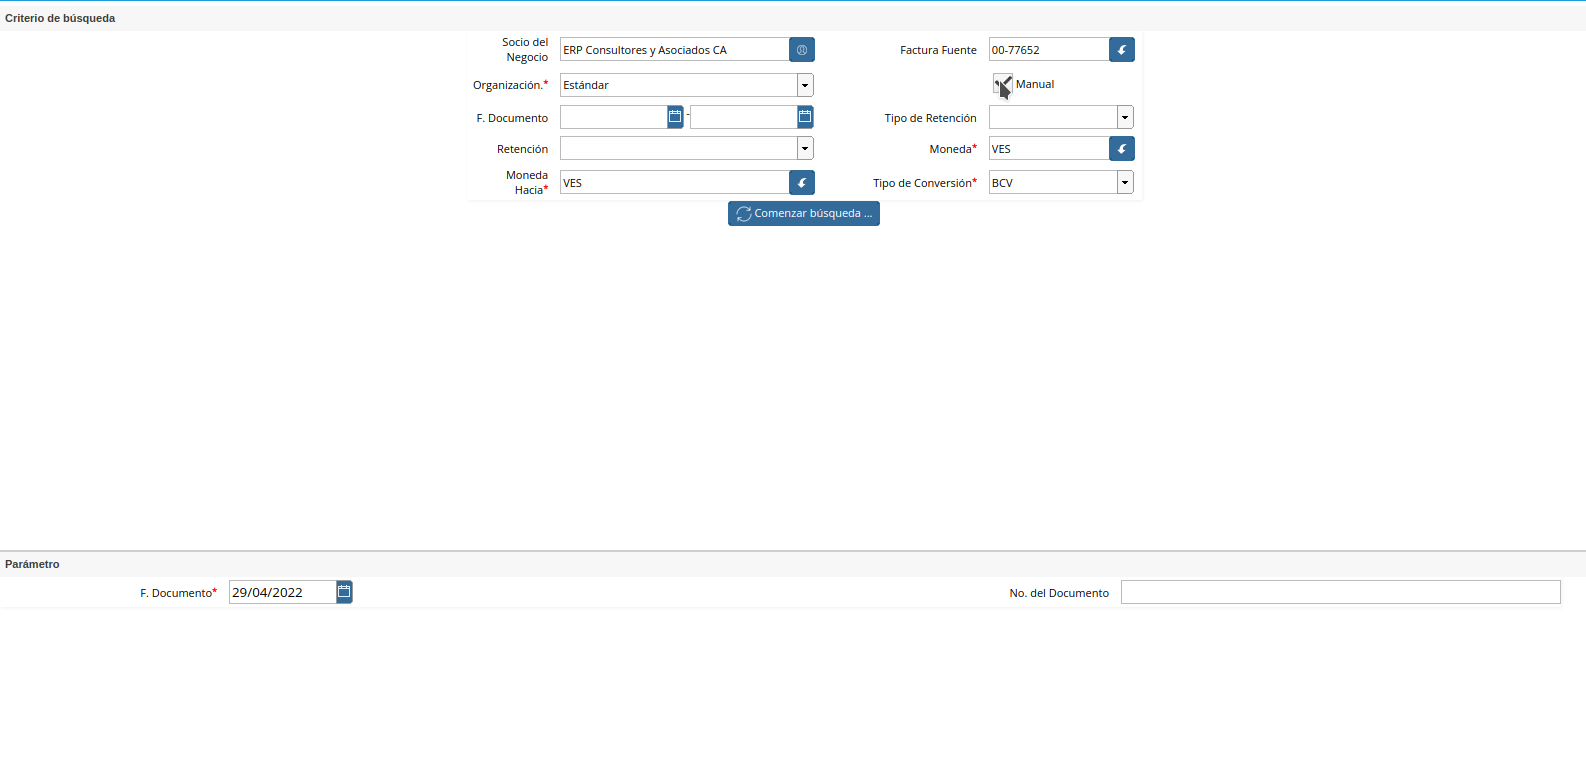Open calendar for second F. Documento date
The height and width of the screenshot is (765, 1586).
click(805, 117)
